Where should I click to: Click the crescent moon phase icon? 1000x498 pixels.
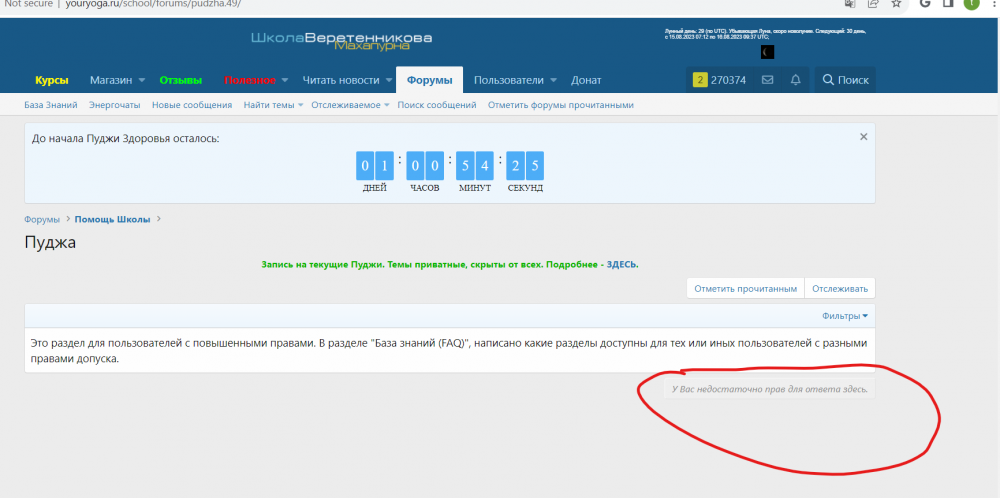coord(766,51)
